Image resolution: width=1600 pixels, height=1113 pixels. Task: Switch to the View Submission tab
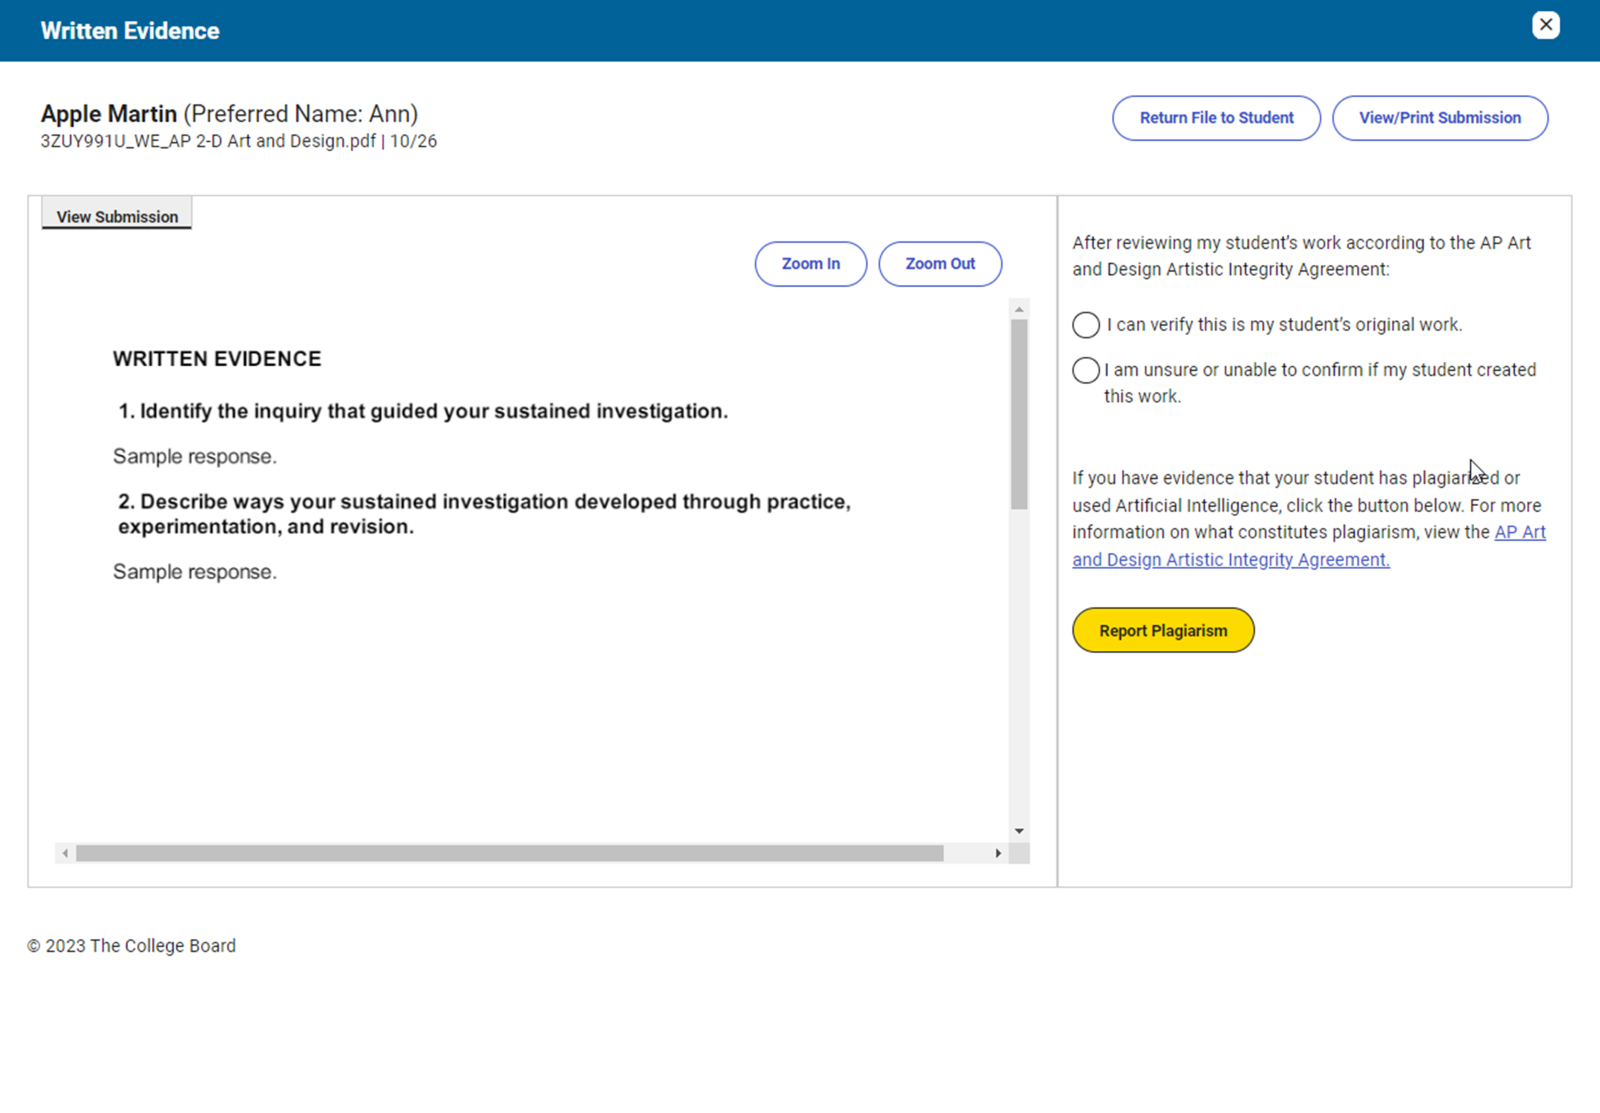[x=117, y=216]
